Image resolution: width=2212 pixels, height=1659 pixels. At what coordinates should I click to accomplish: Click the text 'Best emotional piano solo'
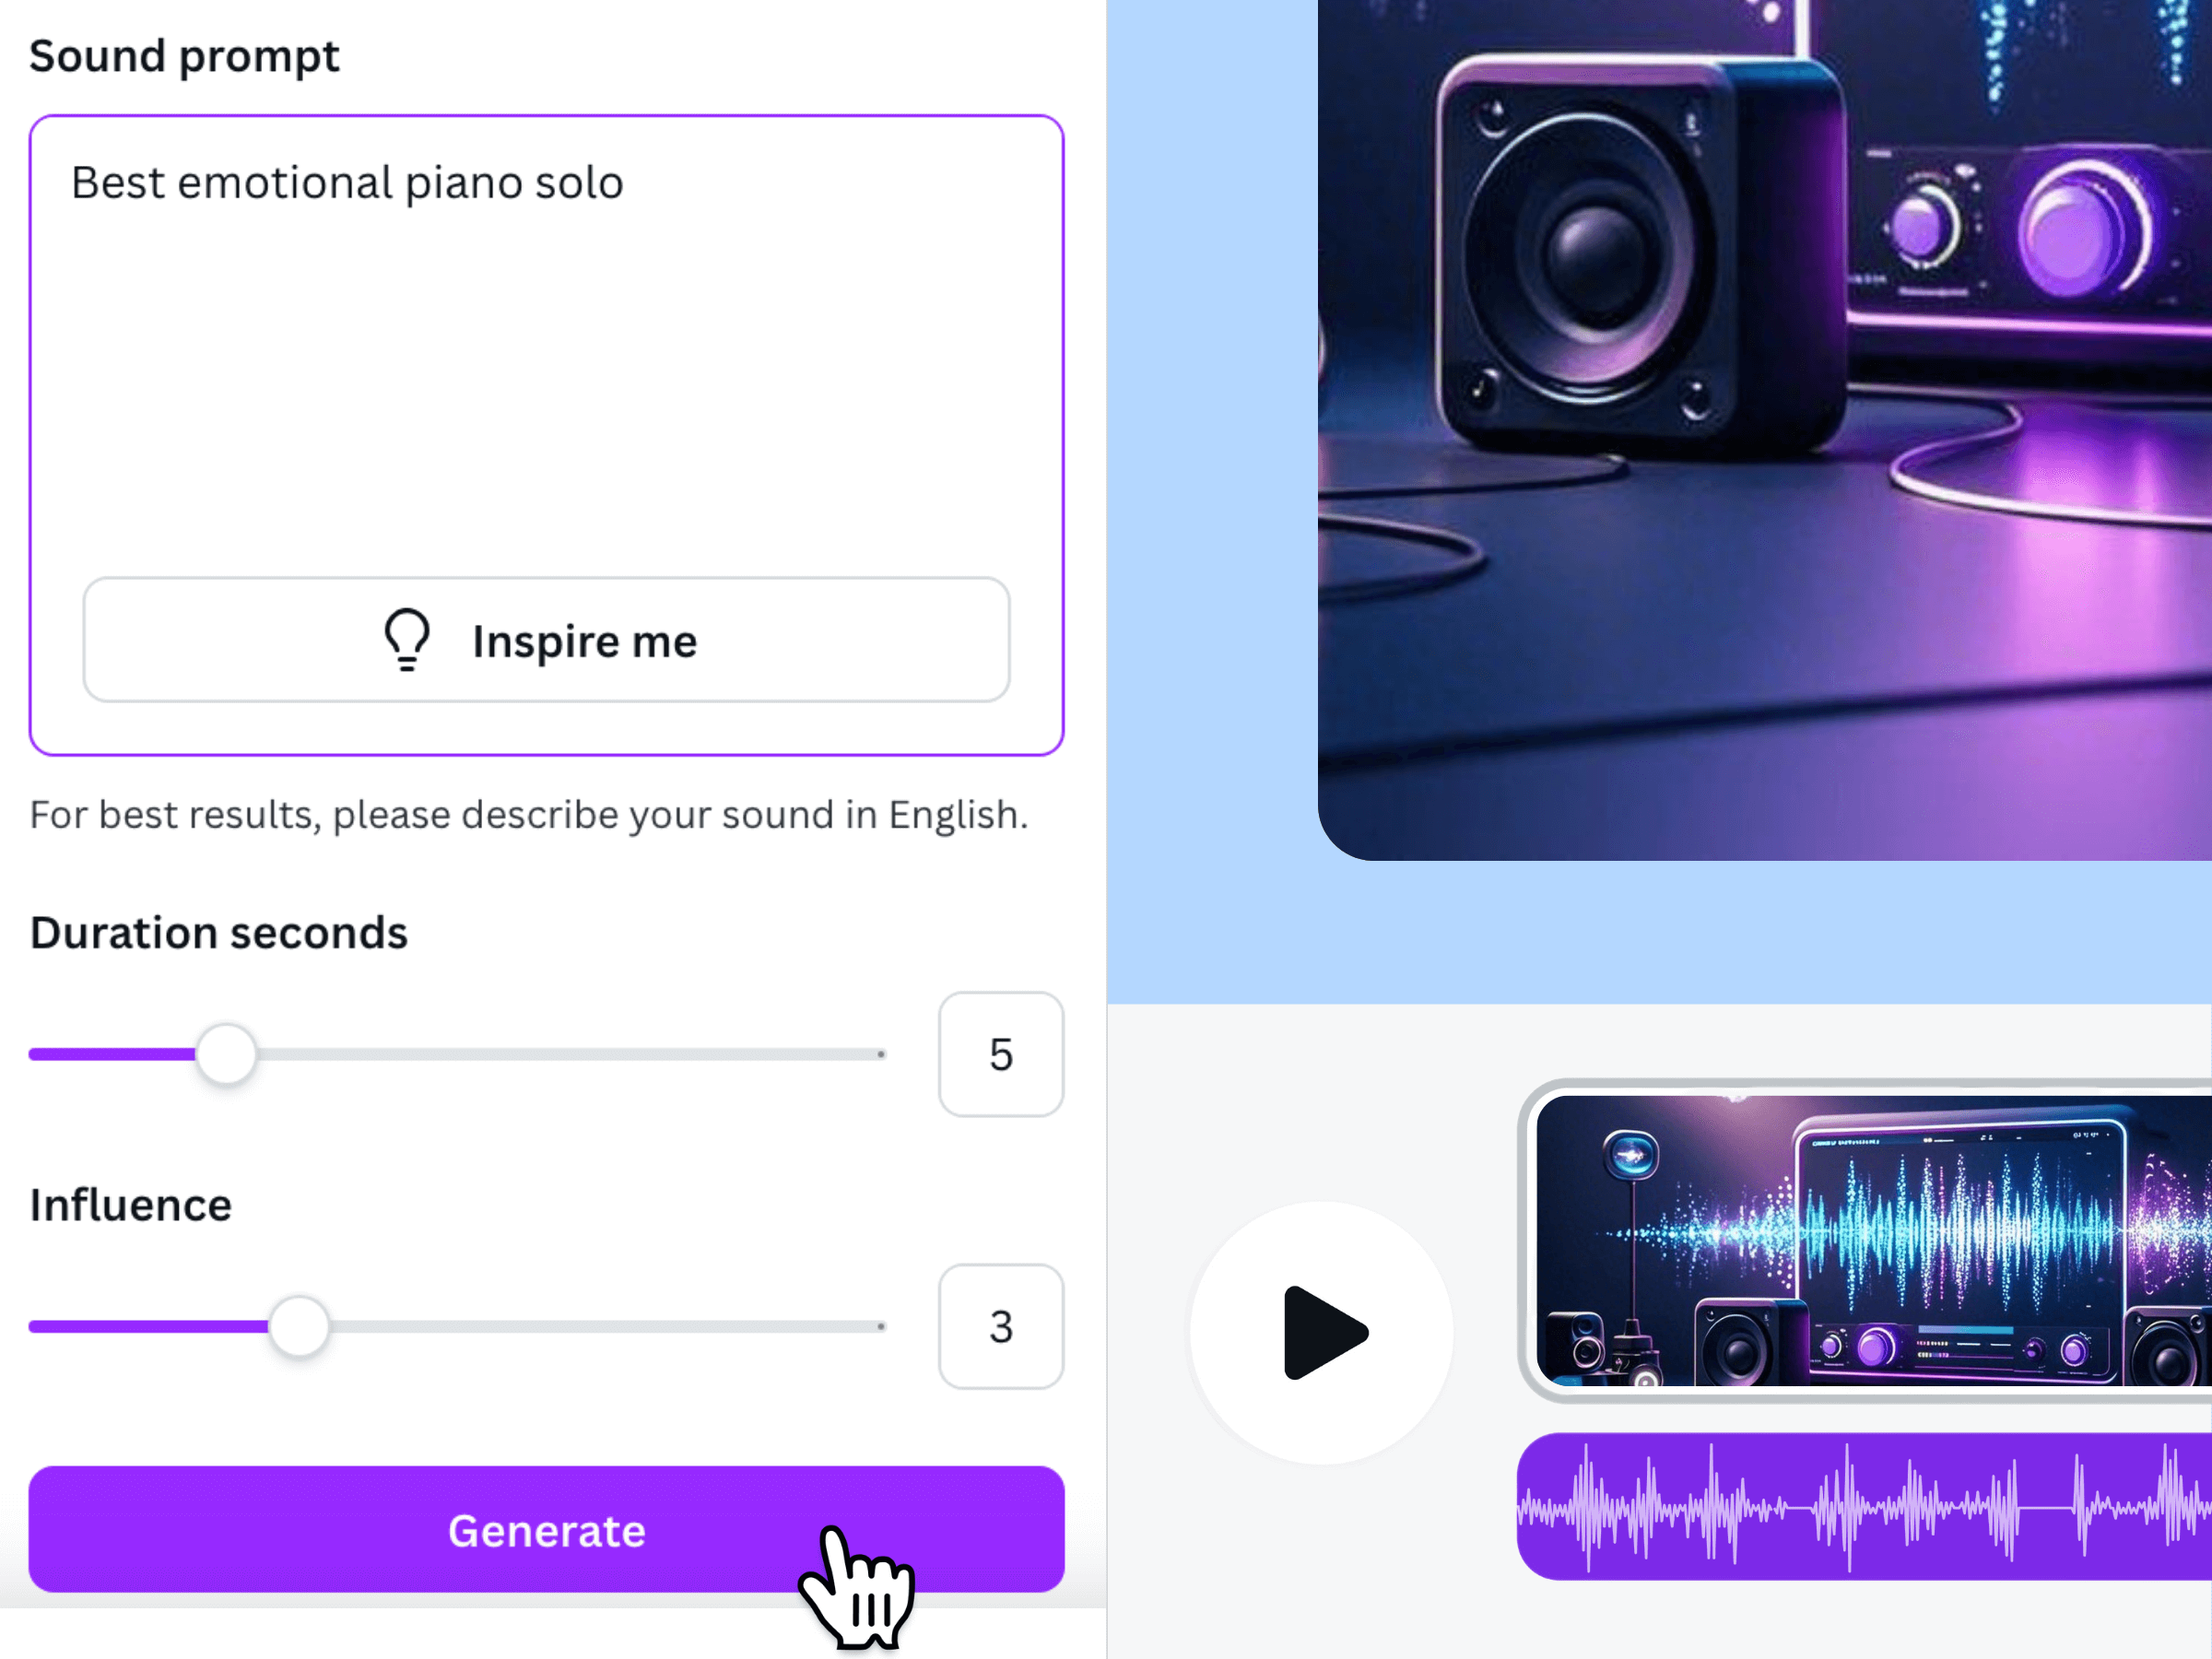click(x=347, y=183)
